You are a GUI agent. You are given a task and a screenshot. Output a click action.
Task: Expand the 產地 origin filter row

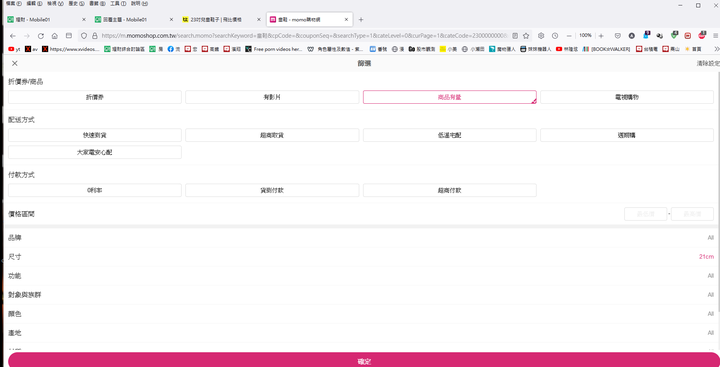click(361, 333)
